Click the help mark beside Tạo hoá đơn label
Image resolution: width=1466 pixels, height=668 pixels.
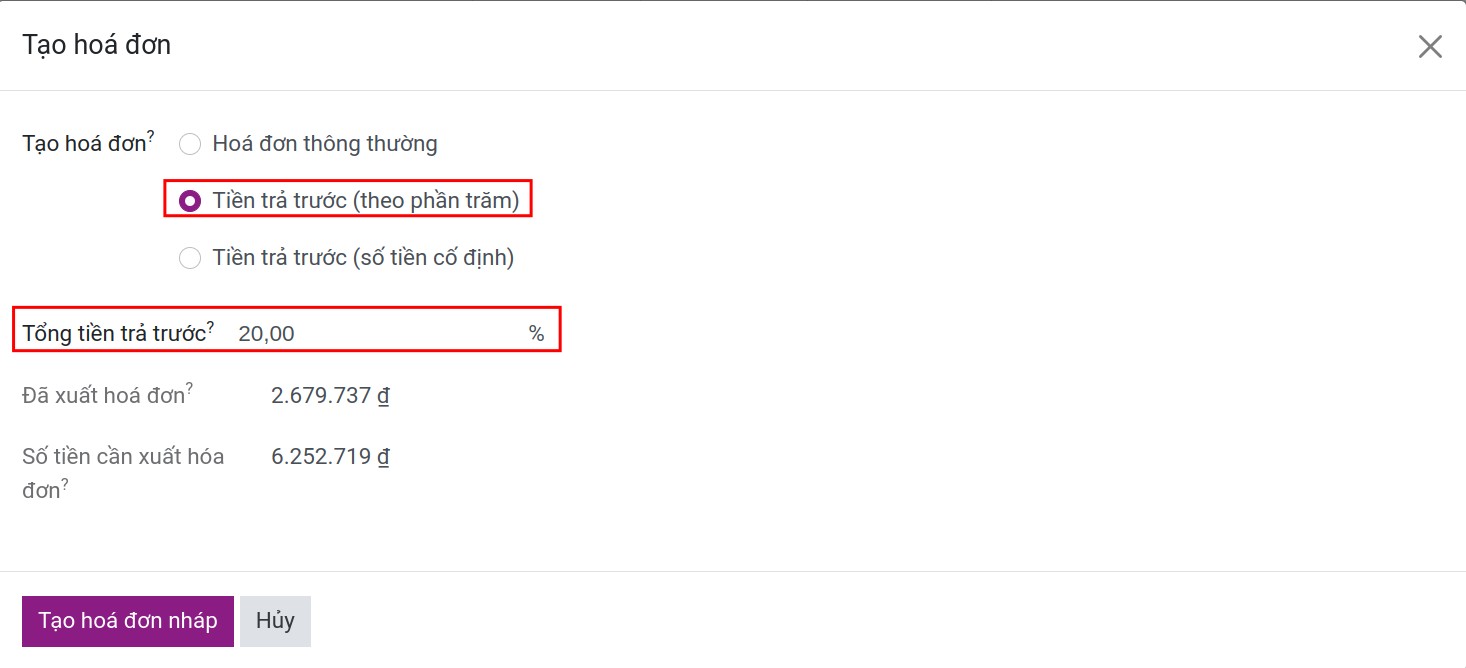[151, 135]
